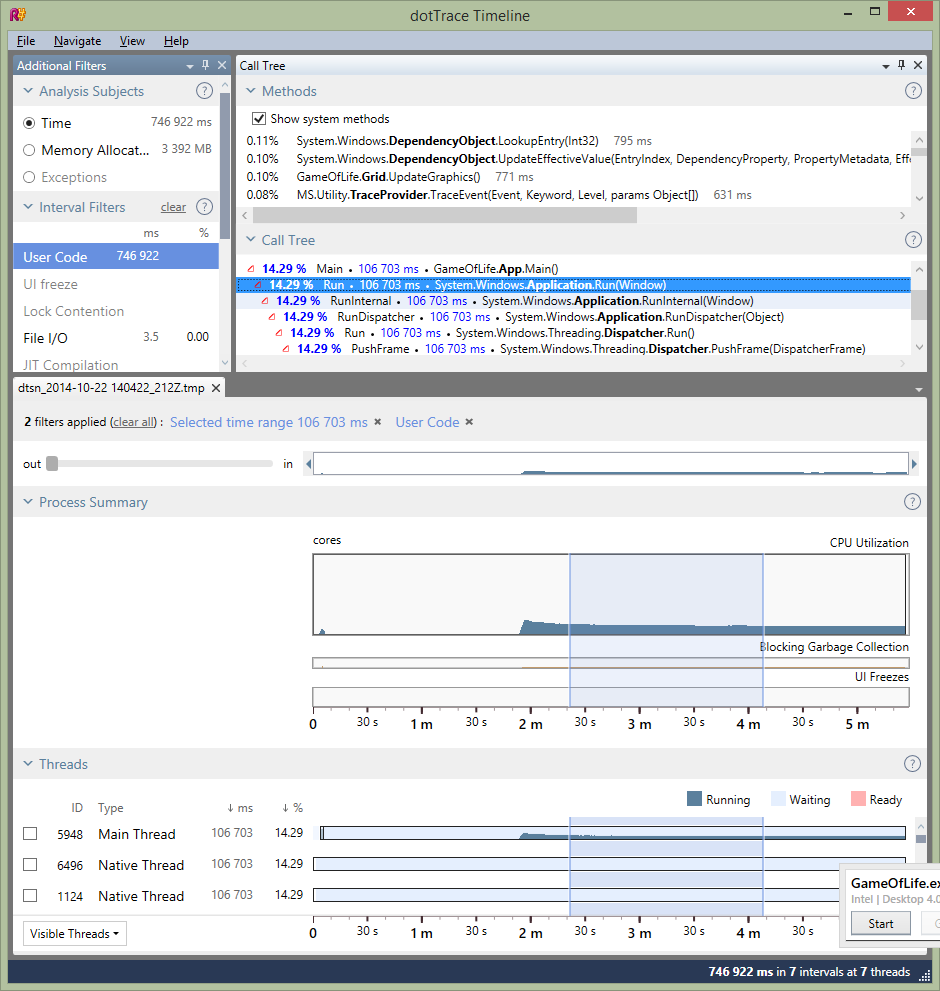Image resolution: width=940 pixels, height=991 pixels.
Task: Open the tab list dropdown arrow
Action: [x=919, y=390]
